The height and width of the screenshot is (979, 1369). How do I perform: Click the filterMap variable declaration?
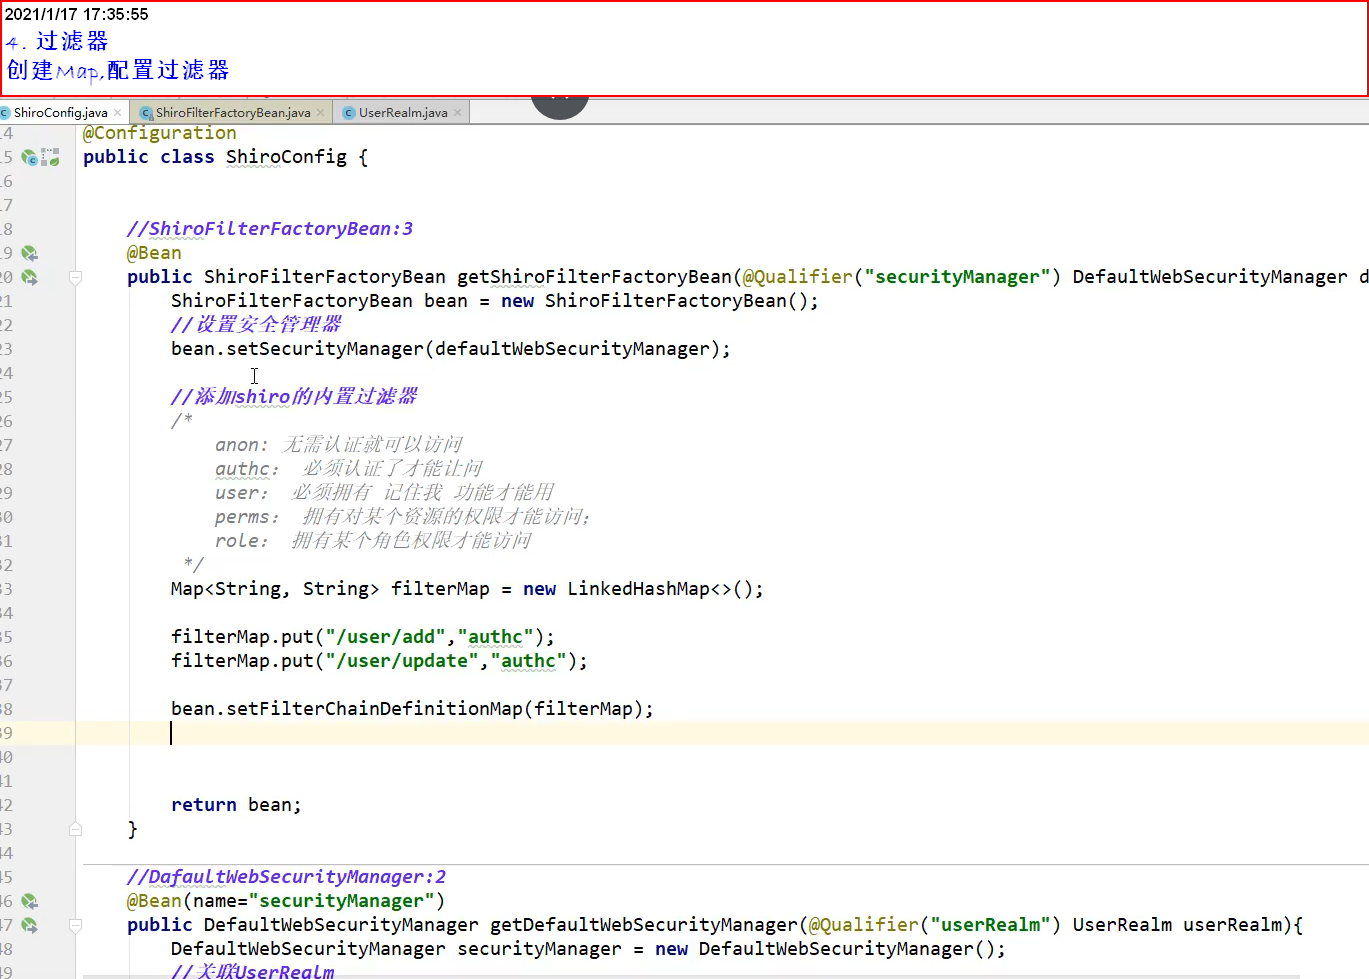440,589
